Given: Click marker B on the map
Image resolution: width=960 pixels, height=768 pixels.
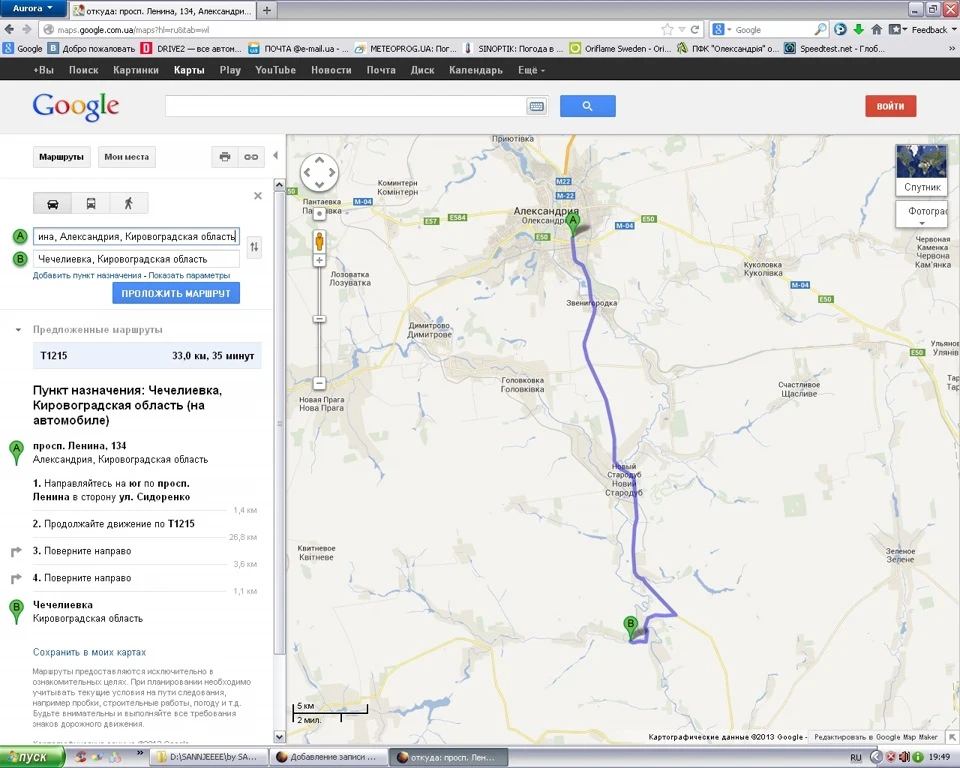Looking at the screenshot, I should [x=630, y=628].
